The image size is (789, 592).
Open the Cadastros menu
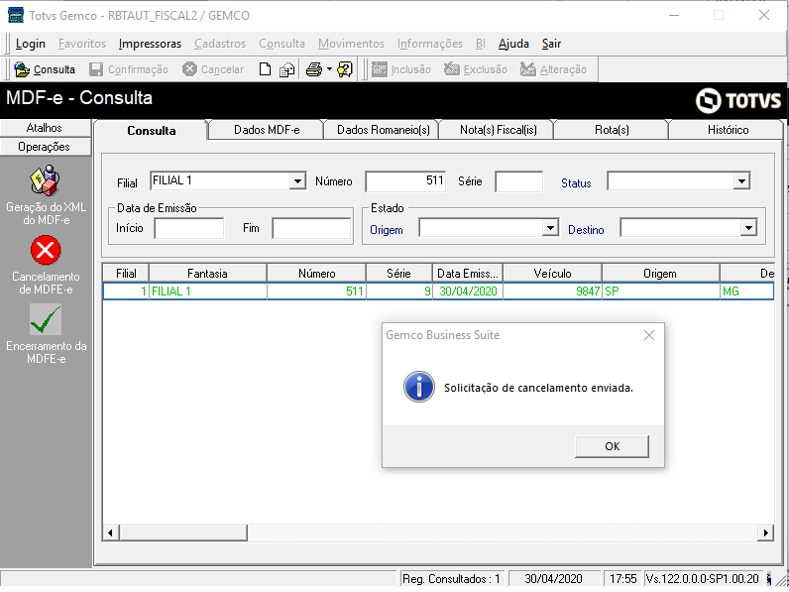tap(220, 44)
